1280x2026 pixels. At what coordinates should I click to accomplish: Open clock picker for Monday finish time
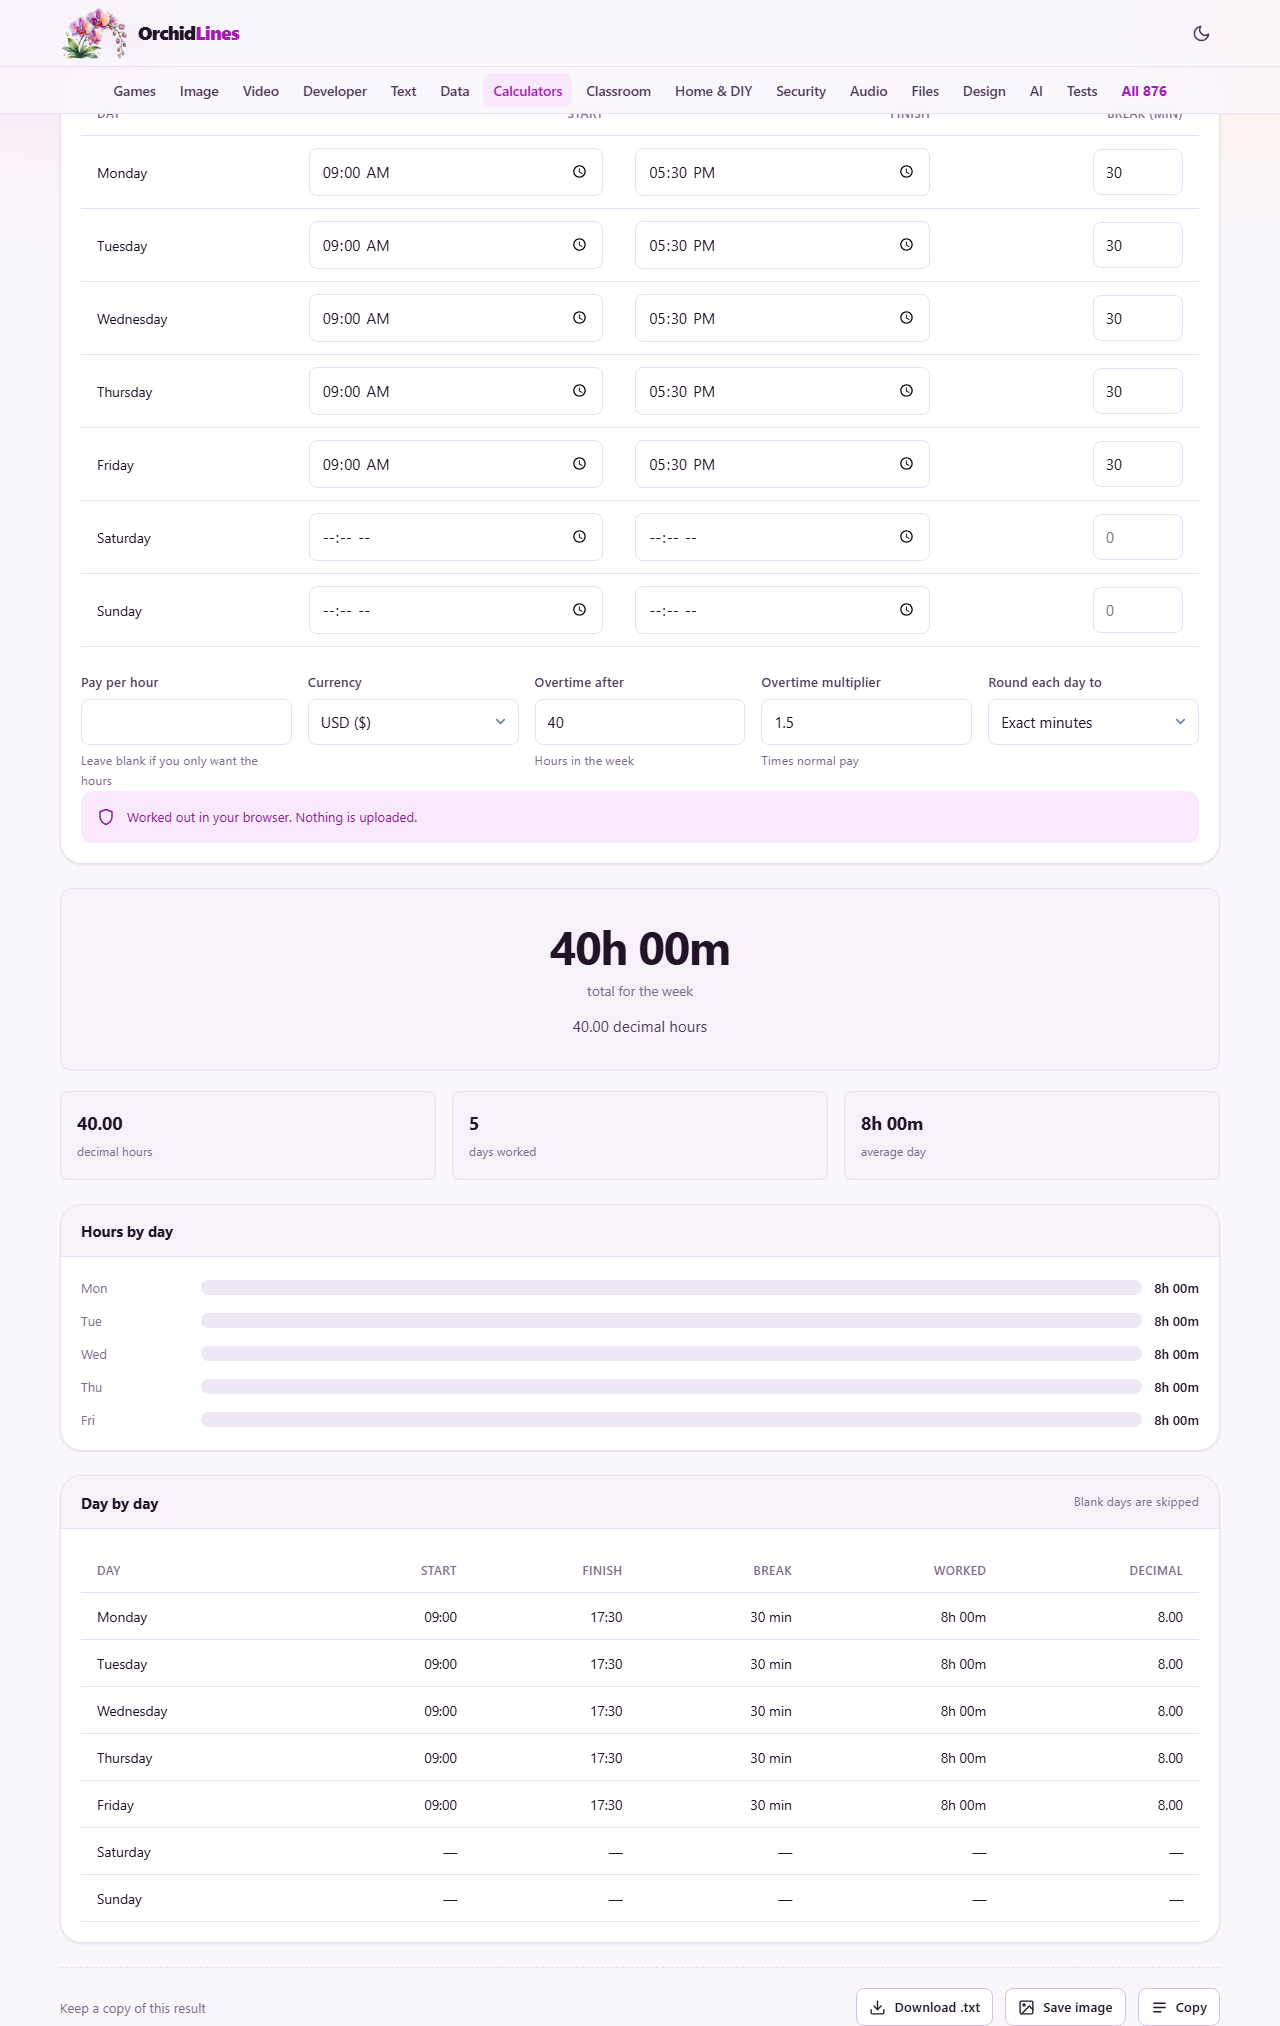point(906,172)
